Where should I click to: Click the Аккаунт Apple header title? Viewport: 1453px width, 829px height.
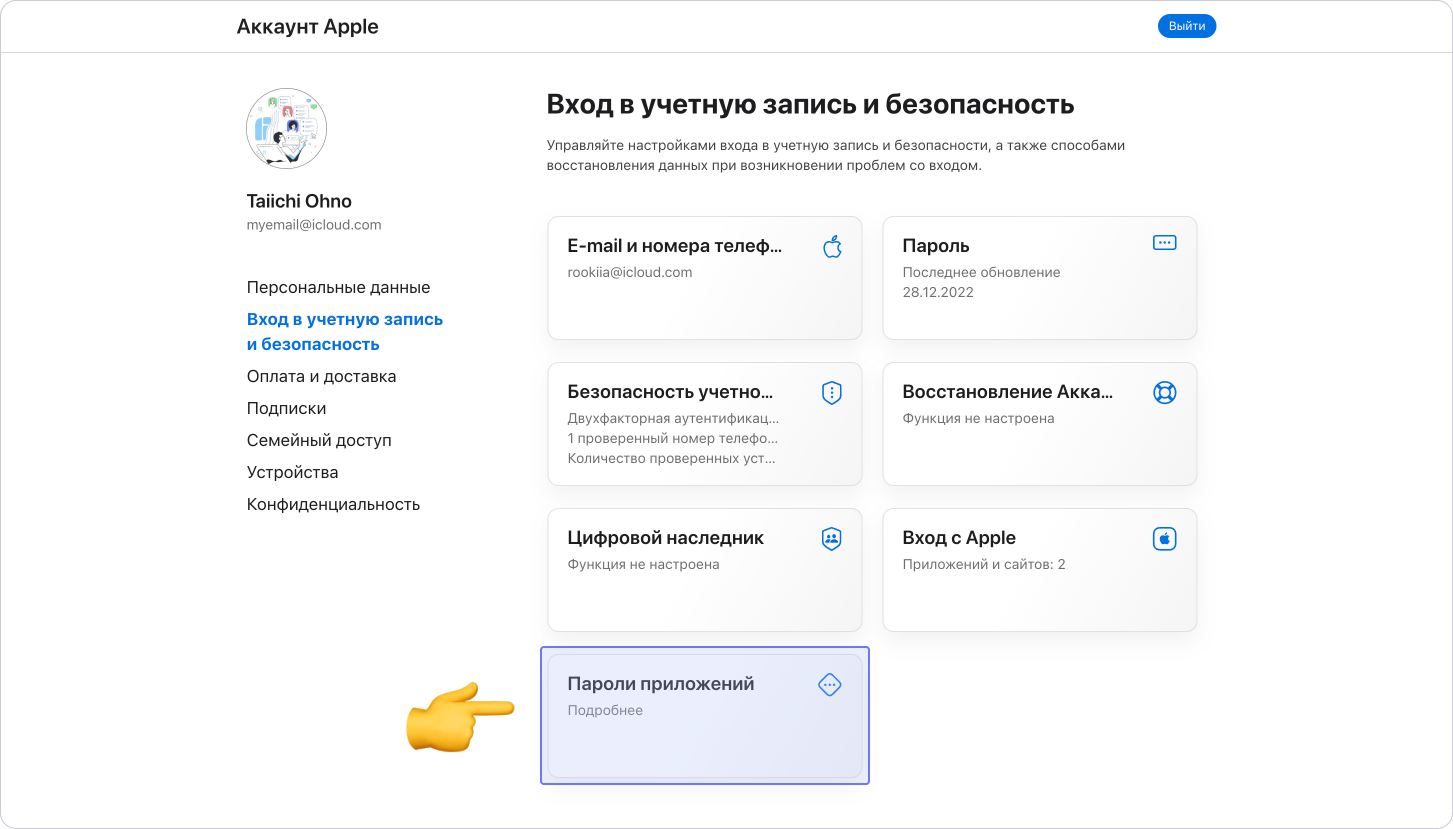(307, 27)
